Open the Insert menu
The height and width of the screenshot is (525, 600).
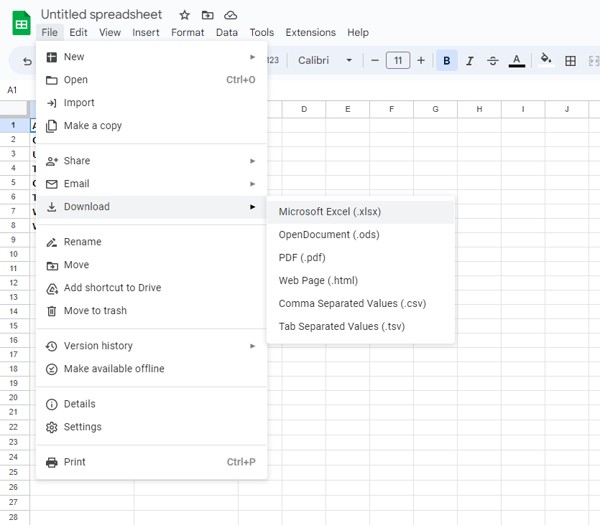coord(146,33)
